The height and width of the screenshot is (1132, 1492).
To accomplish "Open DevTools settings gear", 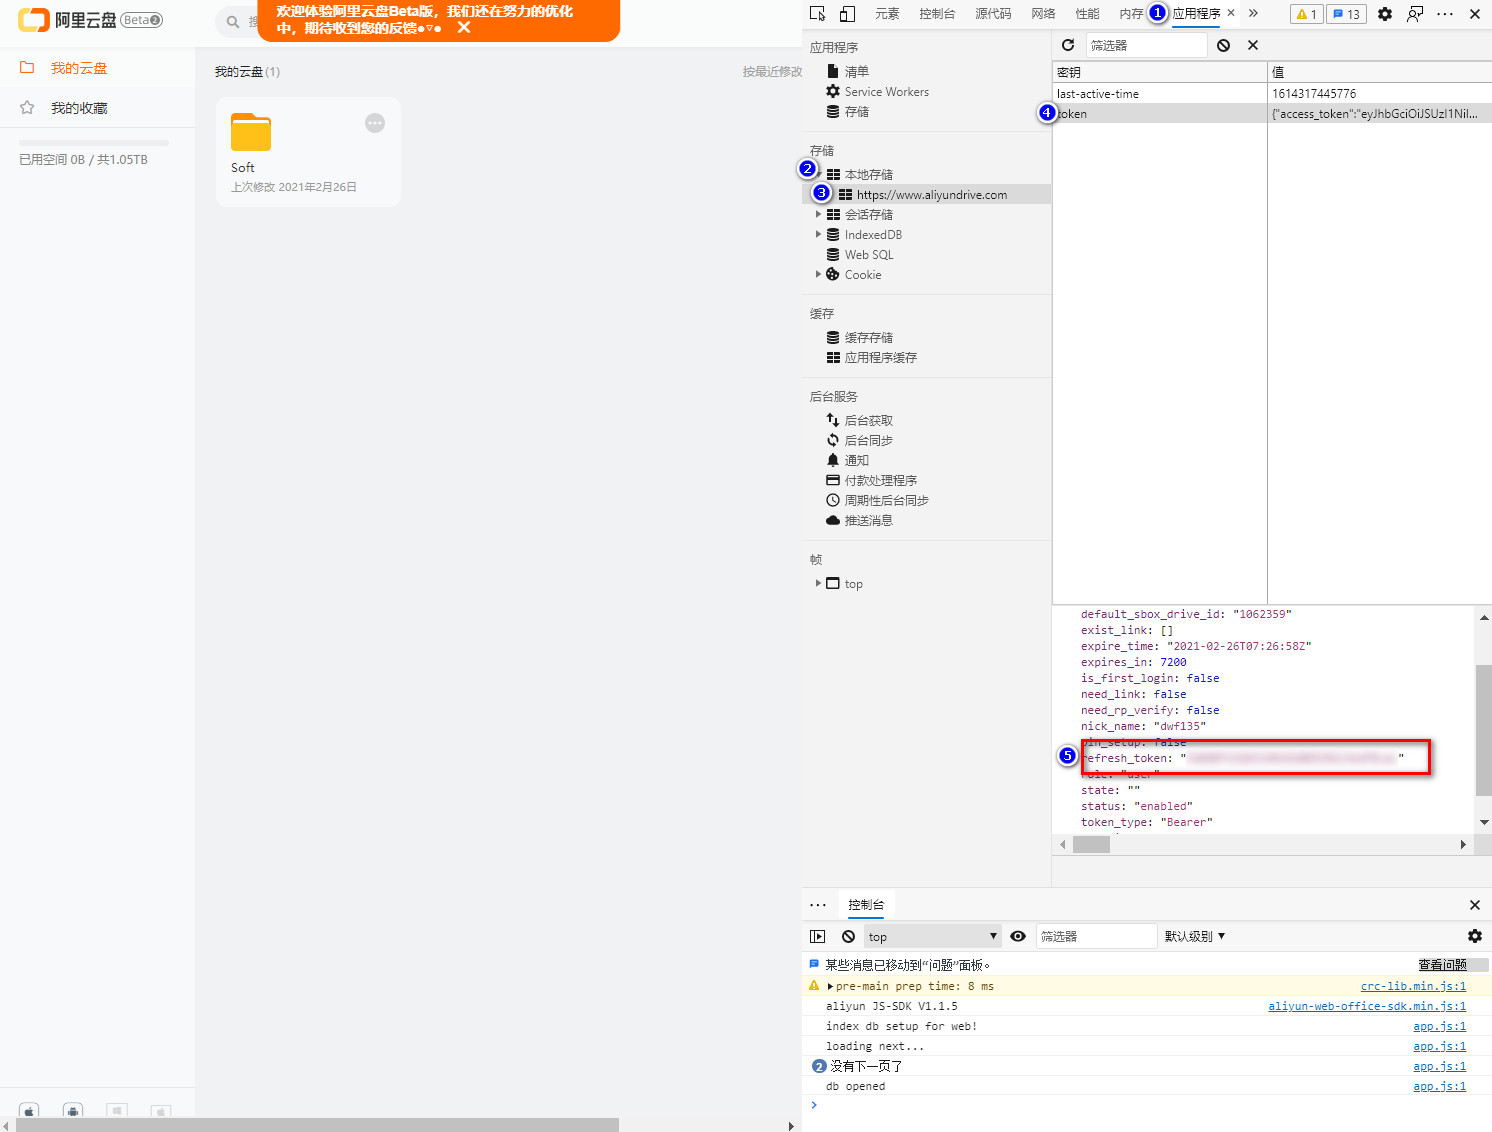I will coord(1385,14).
